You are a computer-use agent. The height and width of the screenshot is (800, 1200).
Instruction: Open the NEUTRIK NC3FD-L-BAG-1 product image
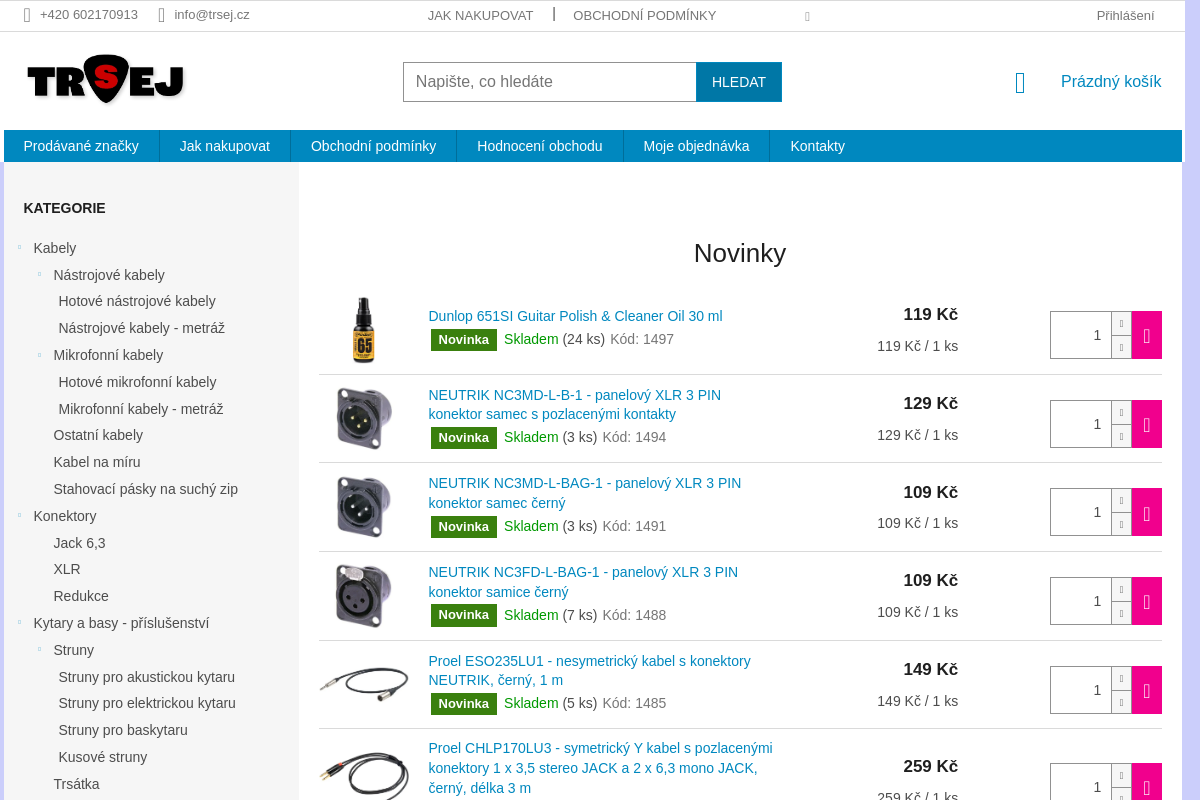click(x=364, y=596)
